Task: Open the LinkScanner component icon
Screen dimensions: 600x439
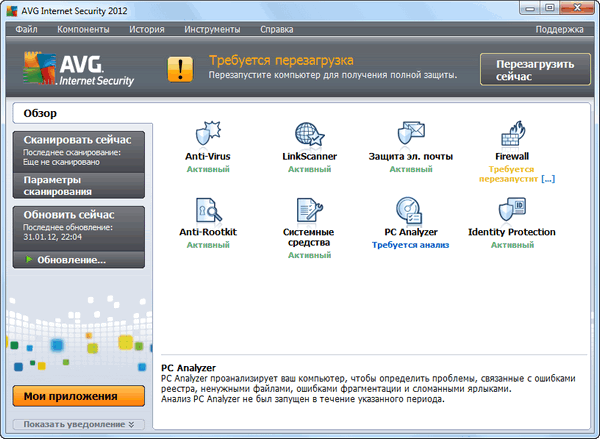Action: click(x=309, y=135)
